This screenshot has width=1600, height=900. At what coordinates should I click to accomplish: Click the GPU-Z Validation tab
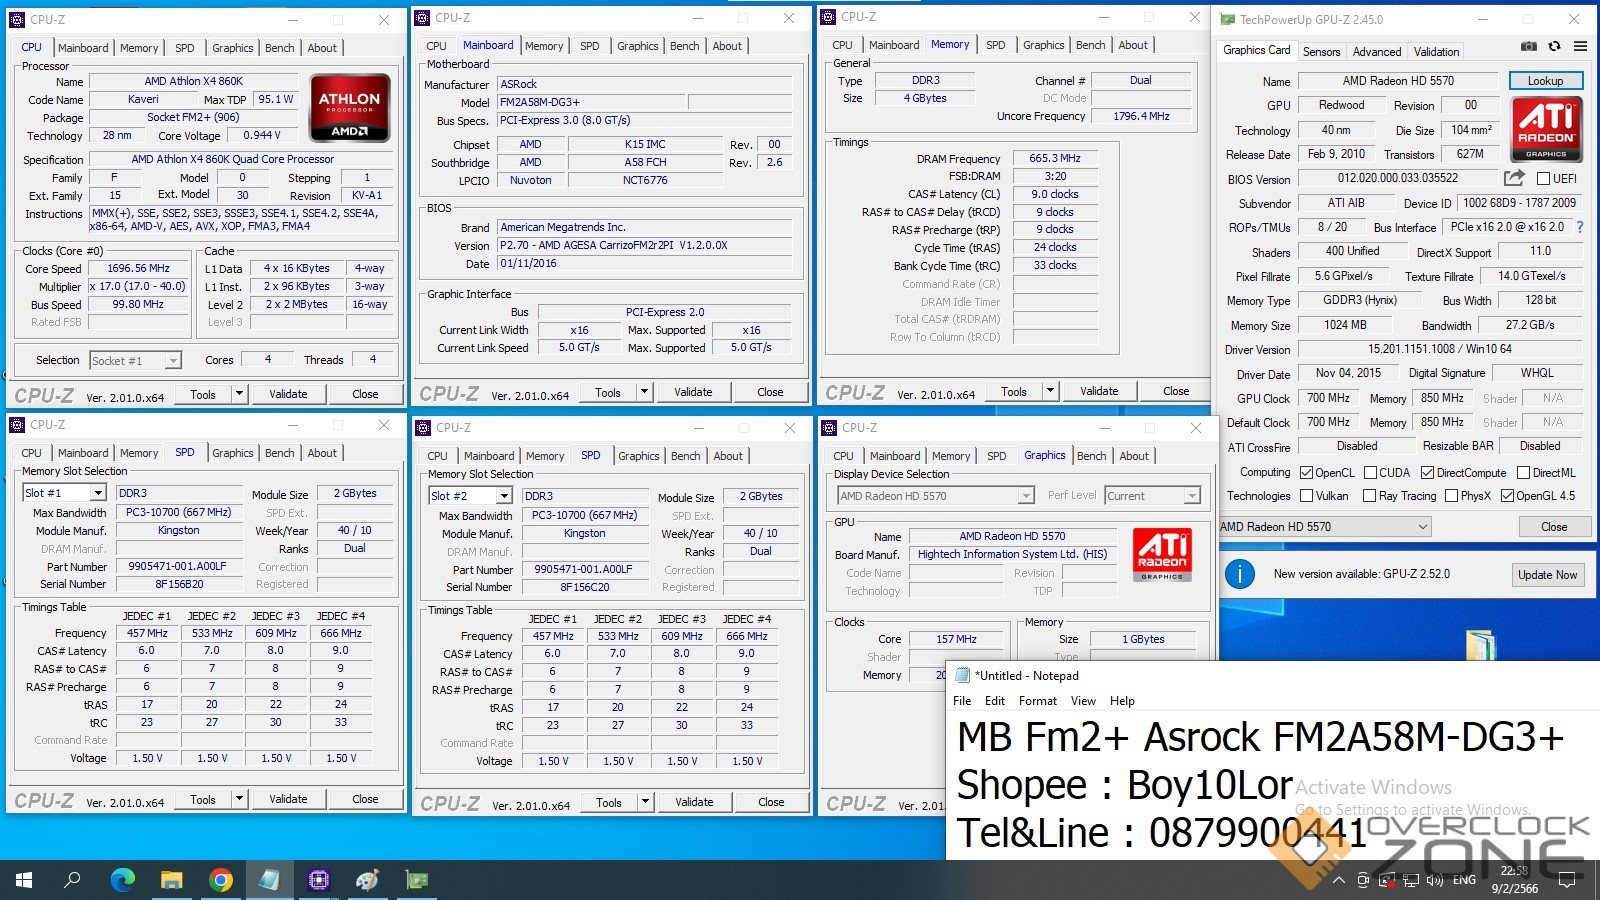[1436, 52]
